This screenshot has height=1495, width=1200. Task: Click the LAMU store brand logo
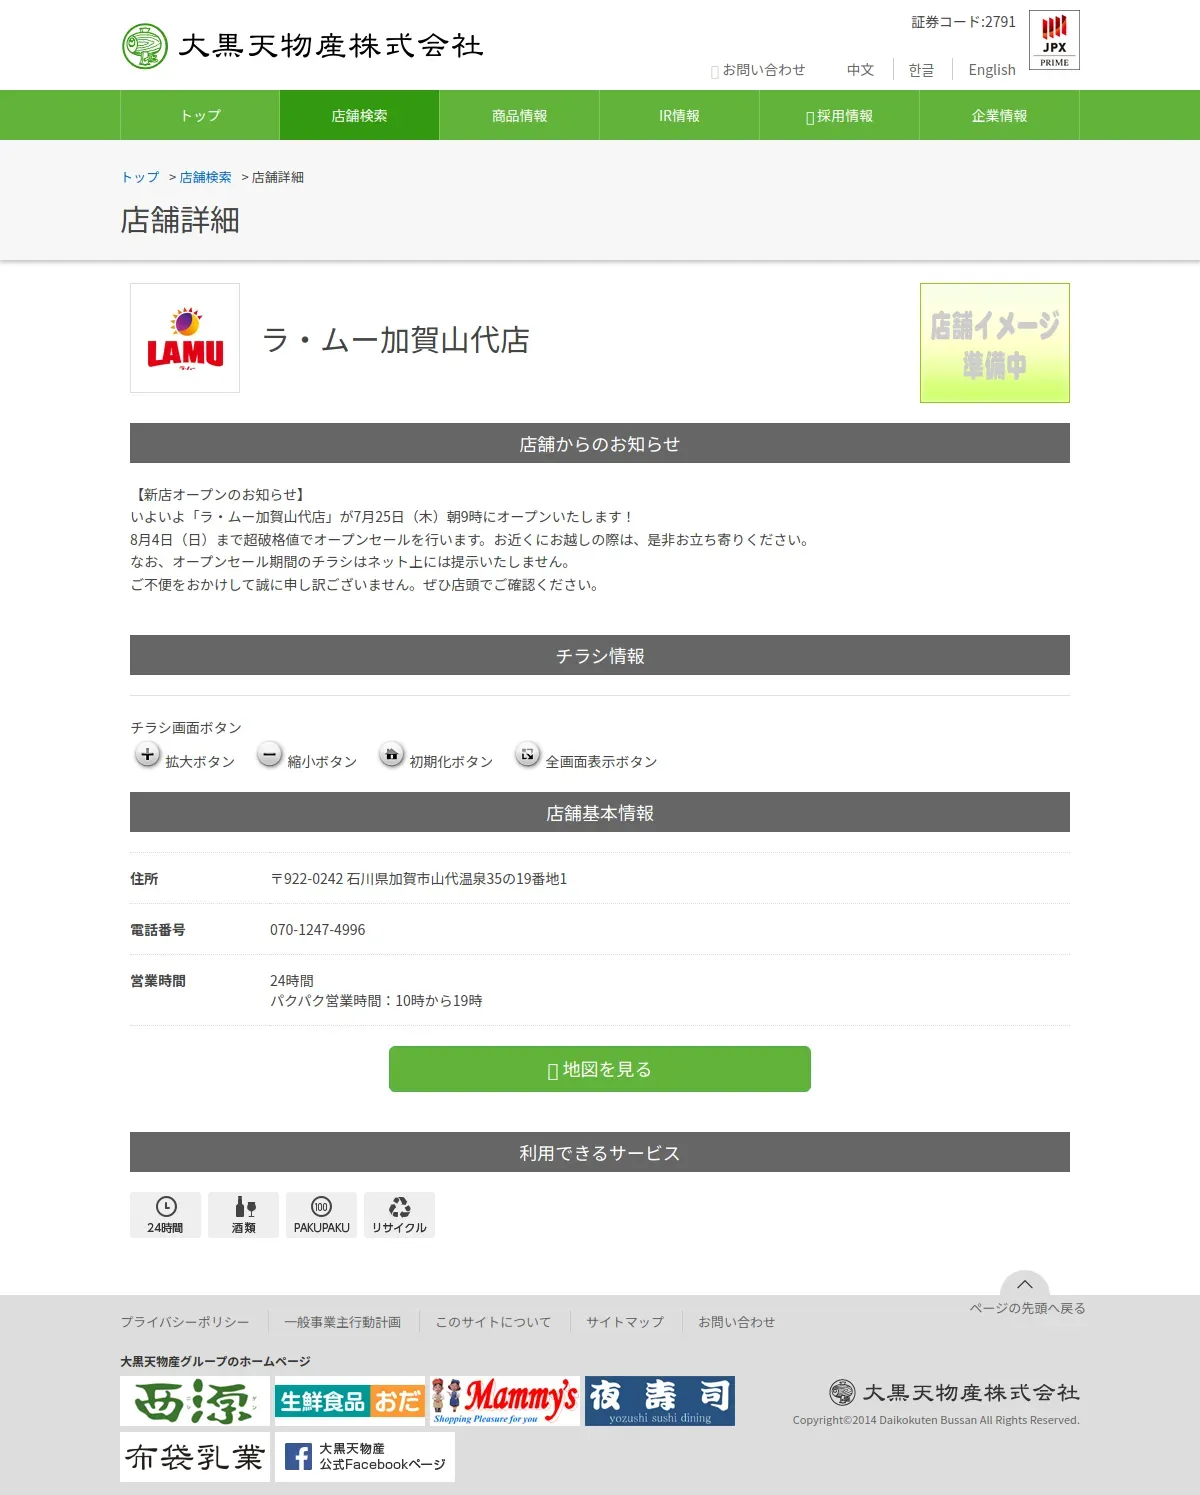pyautogui.click(x=185, y=338)
